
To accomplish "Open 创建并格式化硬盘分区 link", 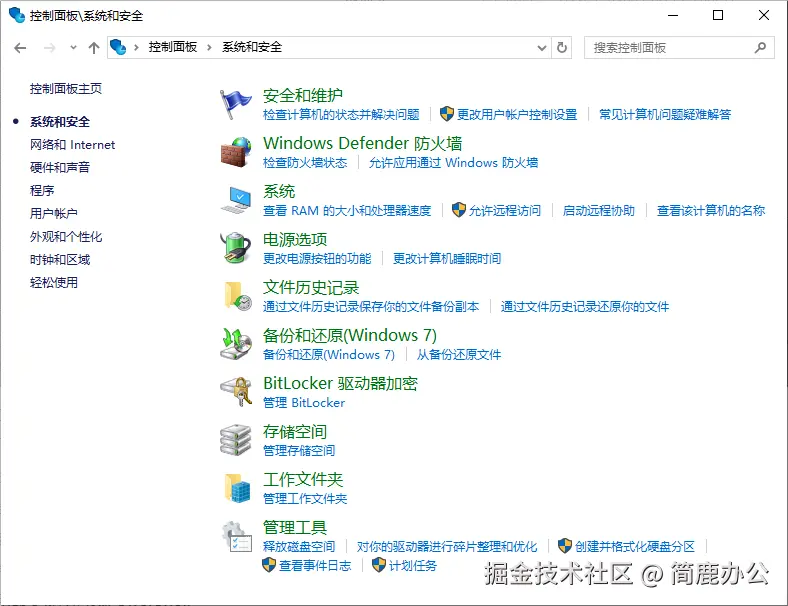I will point(635,546).
